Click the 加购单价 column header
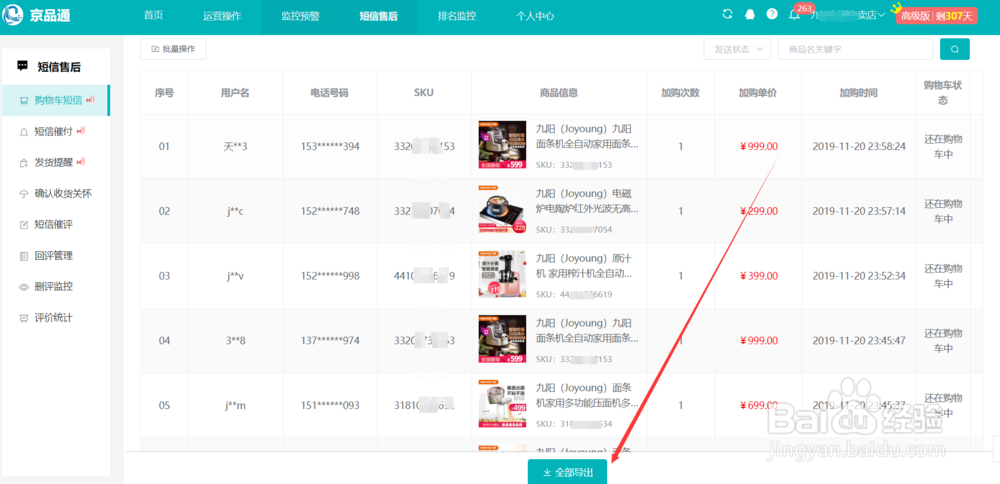The width and height of the screenshot is (1000, 484). [x=758, y=93]
